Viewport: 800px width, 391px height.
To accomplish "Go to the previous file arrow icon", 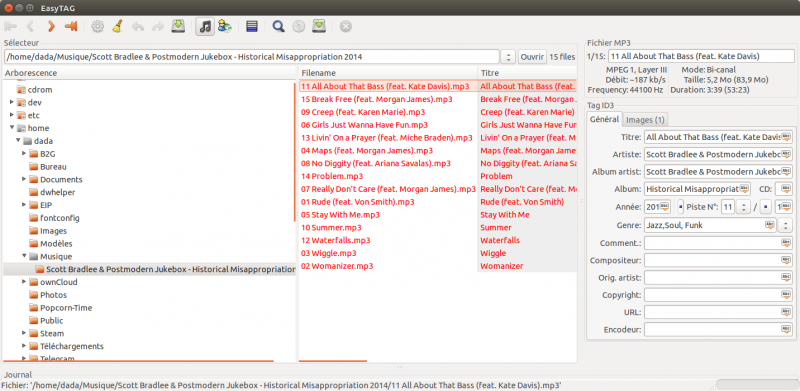I will pyautogui.click(x=30, y=26).
